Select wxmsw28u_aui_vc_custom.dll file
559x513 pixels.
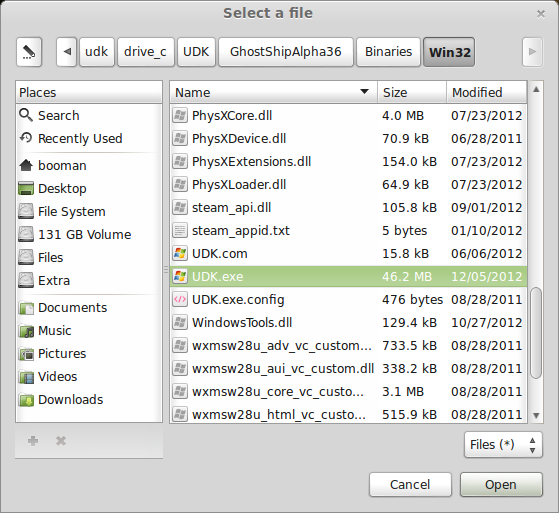click(348, 368)
